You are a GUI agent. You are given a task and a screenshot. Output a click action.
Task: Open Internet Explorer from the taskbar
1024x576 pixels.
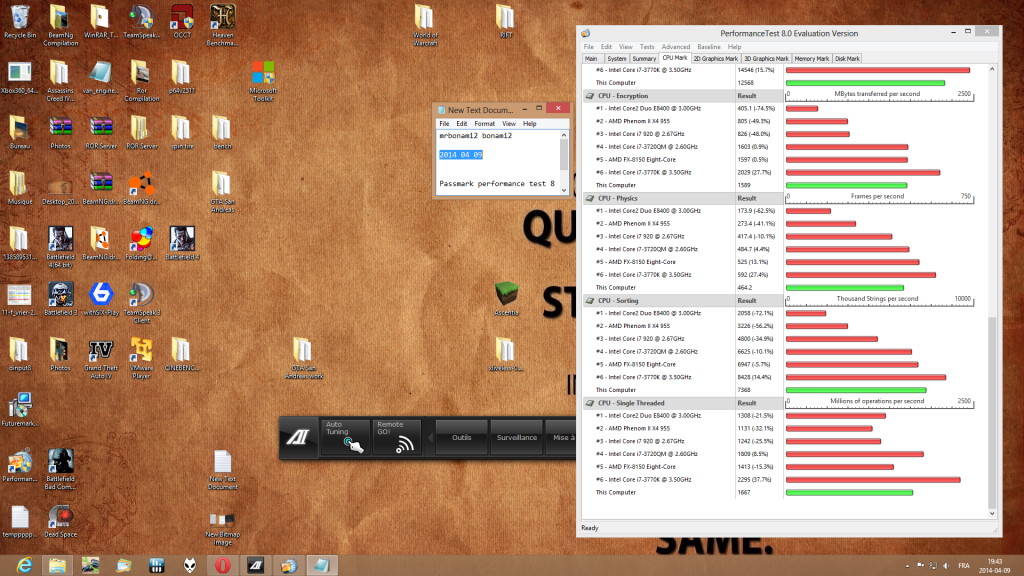(24, 566)
